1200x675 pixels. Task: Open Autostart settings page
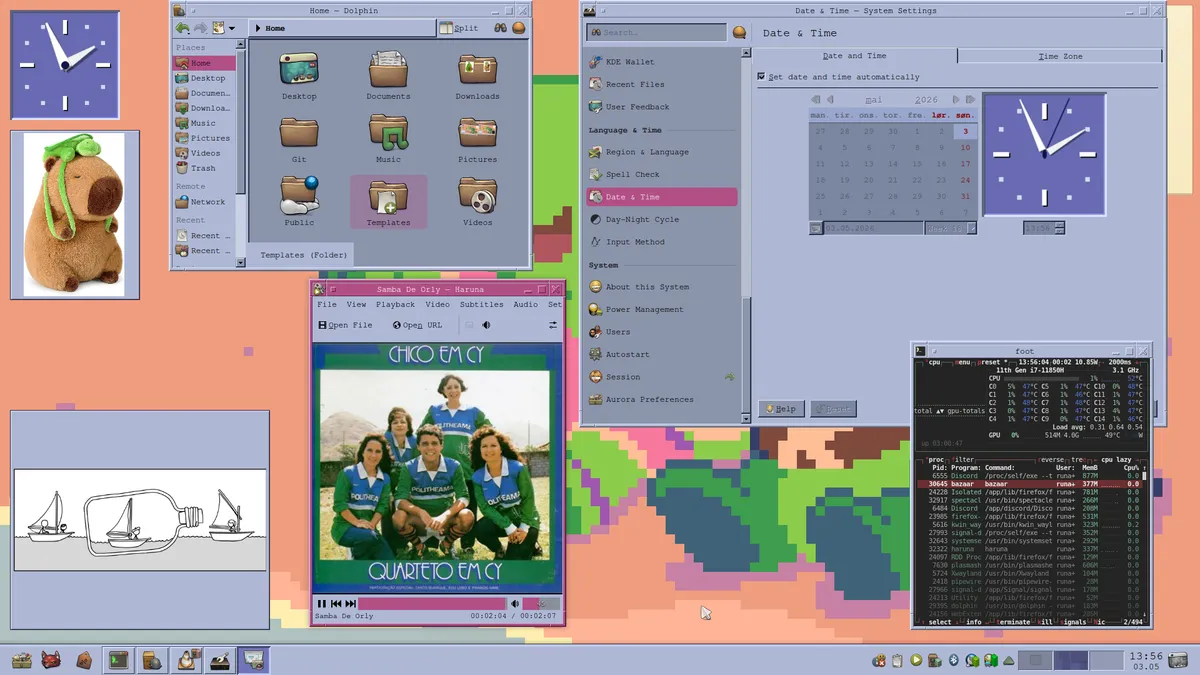pyautogui.click(x=662, y=355)
